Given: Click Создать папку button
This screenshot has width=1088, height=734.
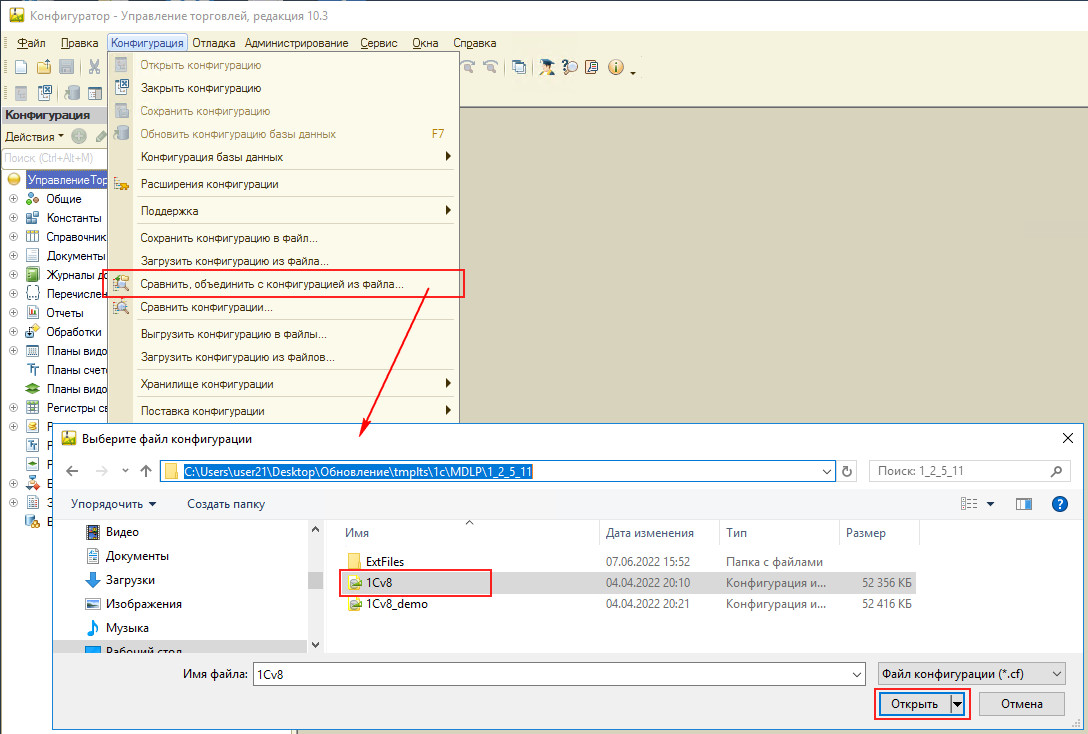Looking at the screenshot, I should click(x=226, y=504).
